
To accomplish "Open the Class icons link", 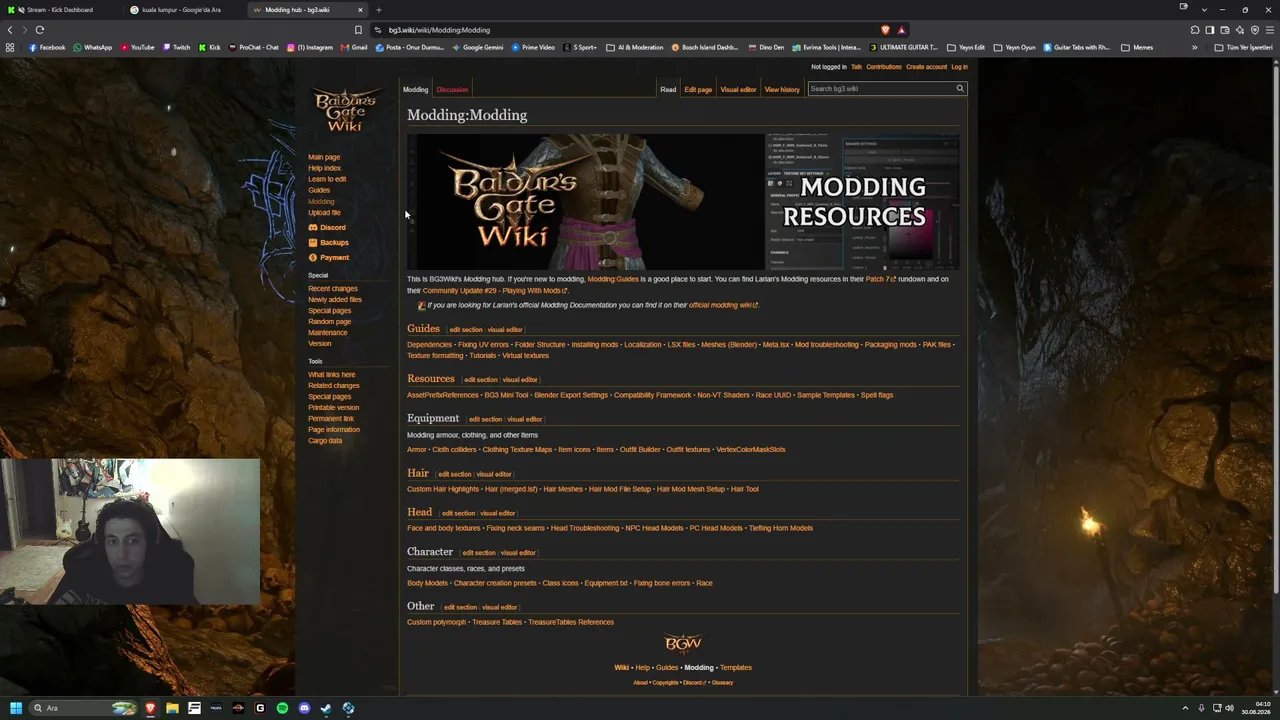I will (x=560, y=583).
